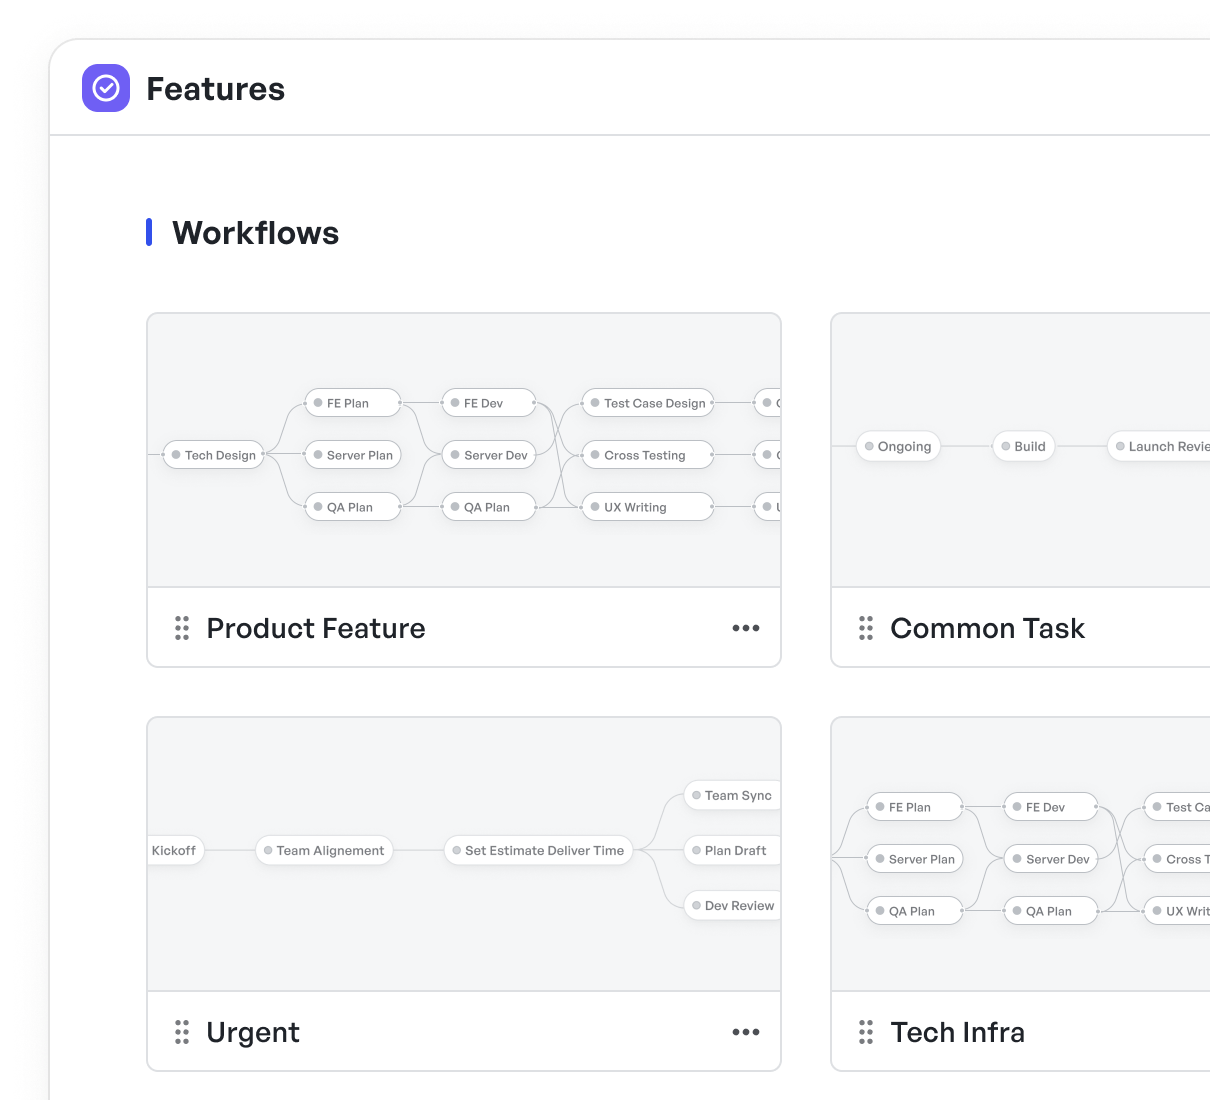Select the Team Sync node
This screenshot has height=1100, width=1210.
pos(732,796)
